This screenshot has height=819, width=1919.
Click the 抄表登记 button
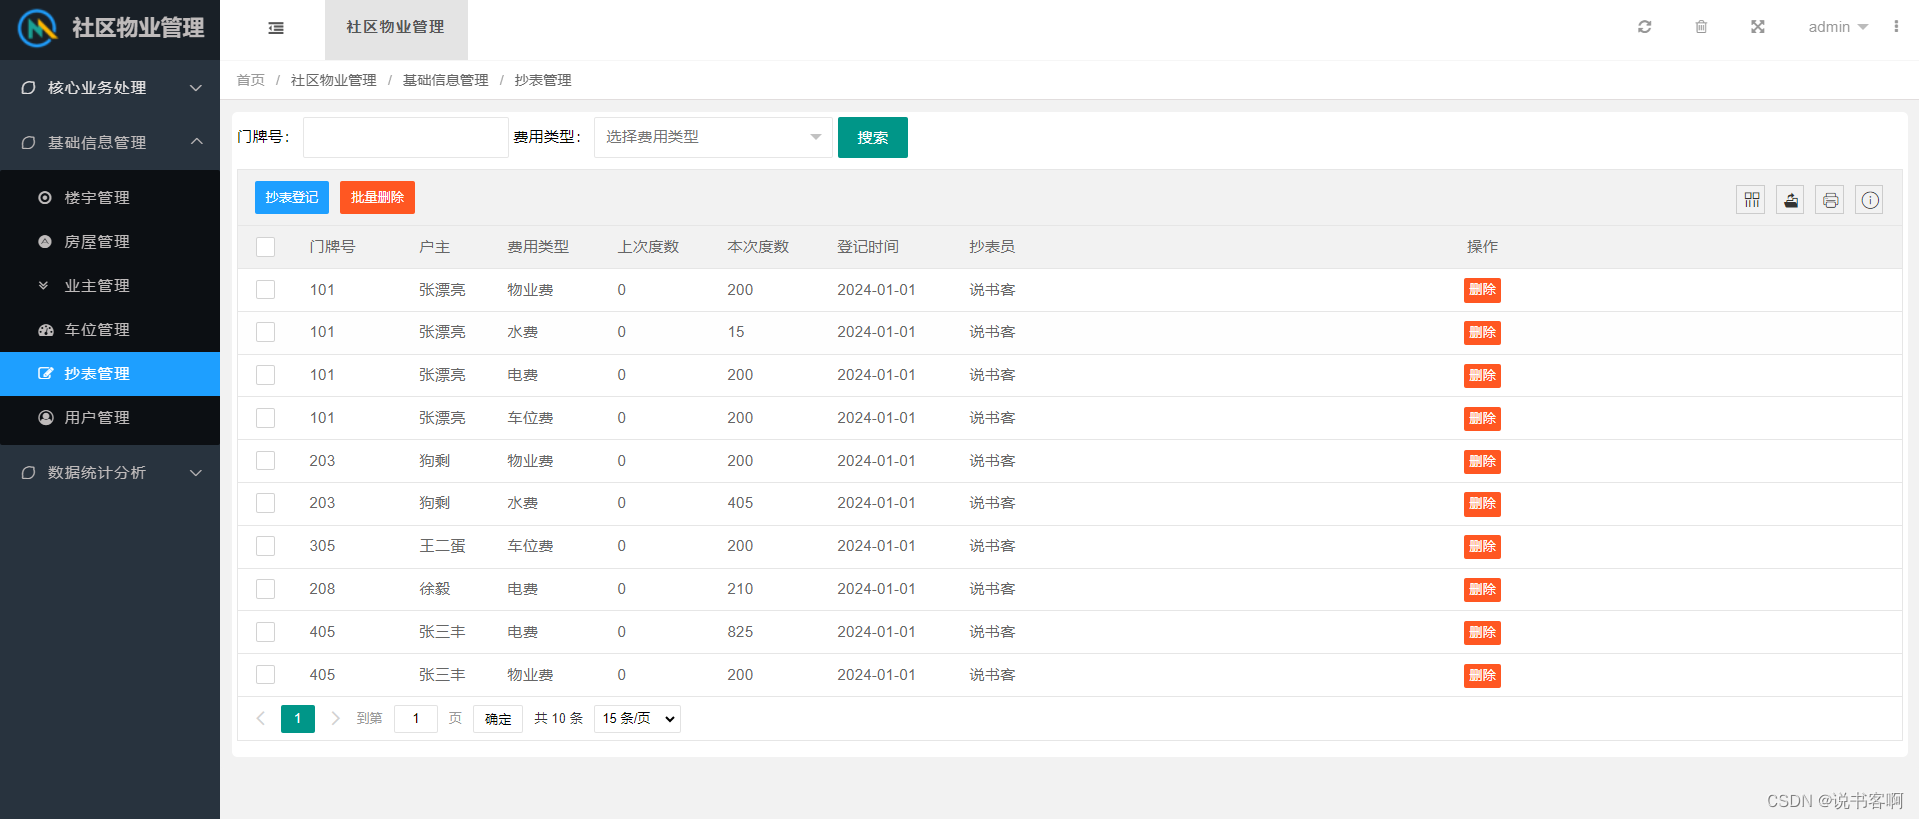coord(292,198)
